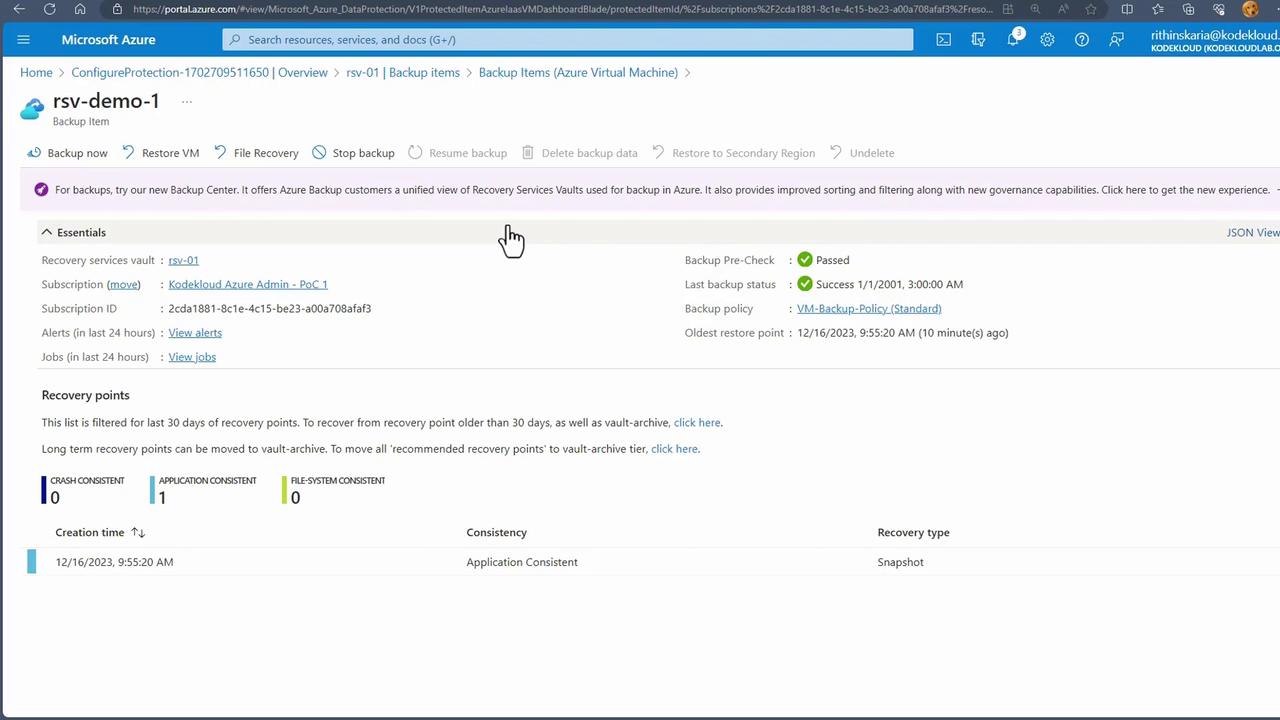Start File Recovery from the command bar
This screenshot has width=1280, height=720.
pos(256,153)
